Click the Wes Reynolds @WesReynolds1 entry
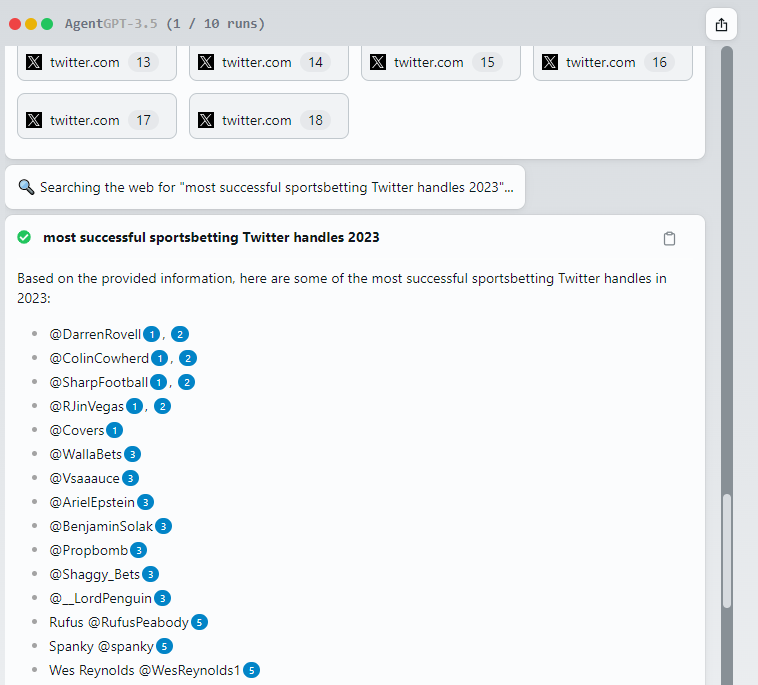The height and width of the screenshot is (685, 758). tap(145, 670)
